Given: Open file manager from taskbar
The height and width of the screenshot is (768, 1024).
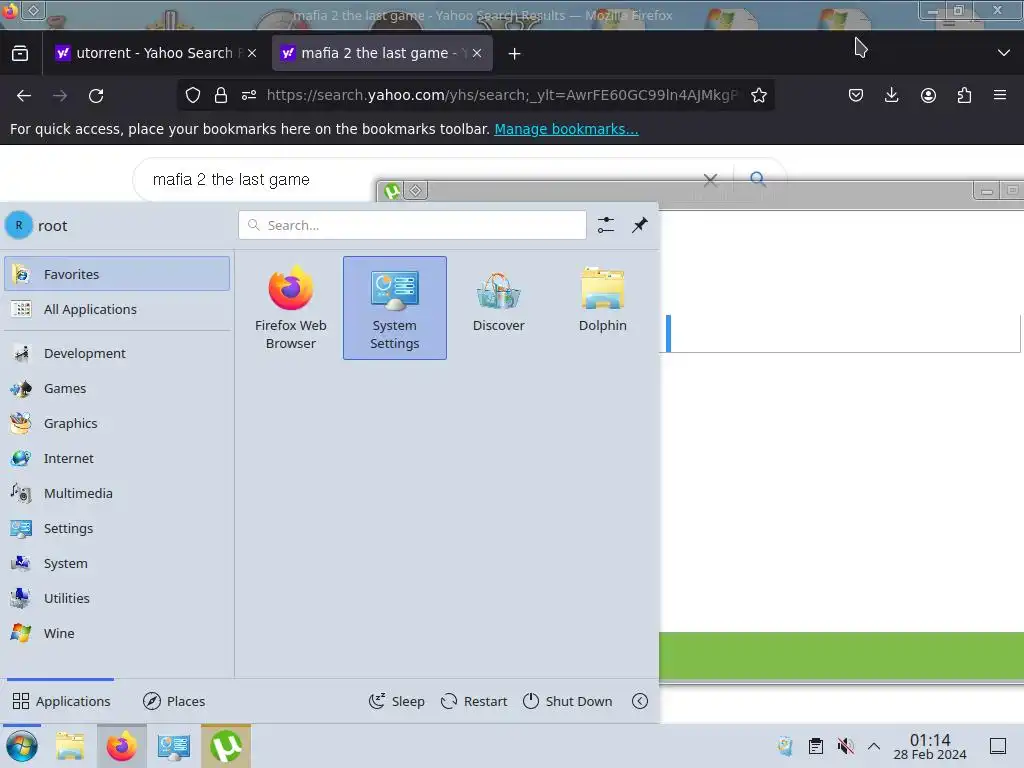Looking at the screenshot, I should [70, 746].
